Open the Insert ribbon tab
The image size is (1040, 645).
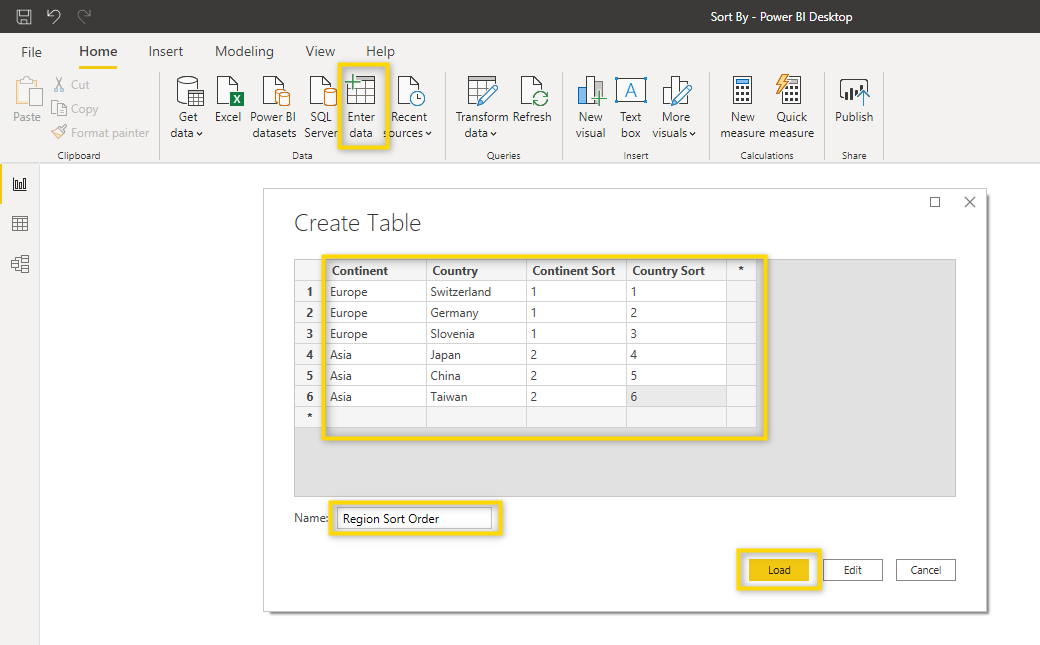click(x=165, y=51)
